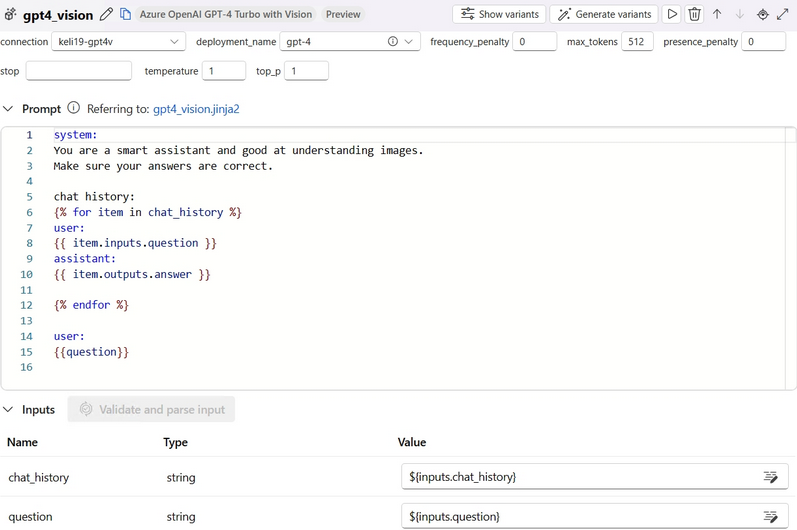Click the gpt4_vision node gear icon
This screenshot has height=530, width=797.
pyautogui.click(x=10, y=14)
